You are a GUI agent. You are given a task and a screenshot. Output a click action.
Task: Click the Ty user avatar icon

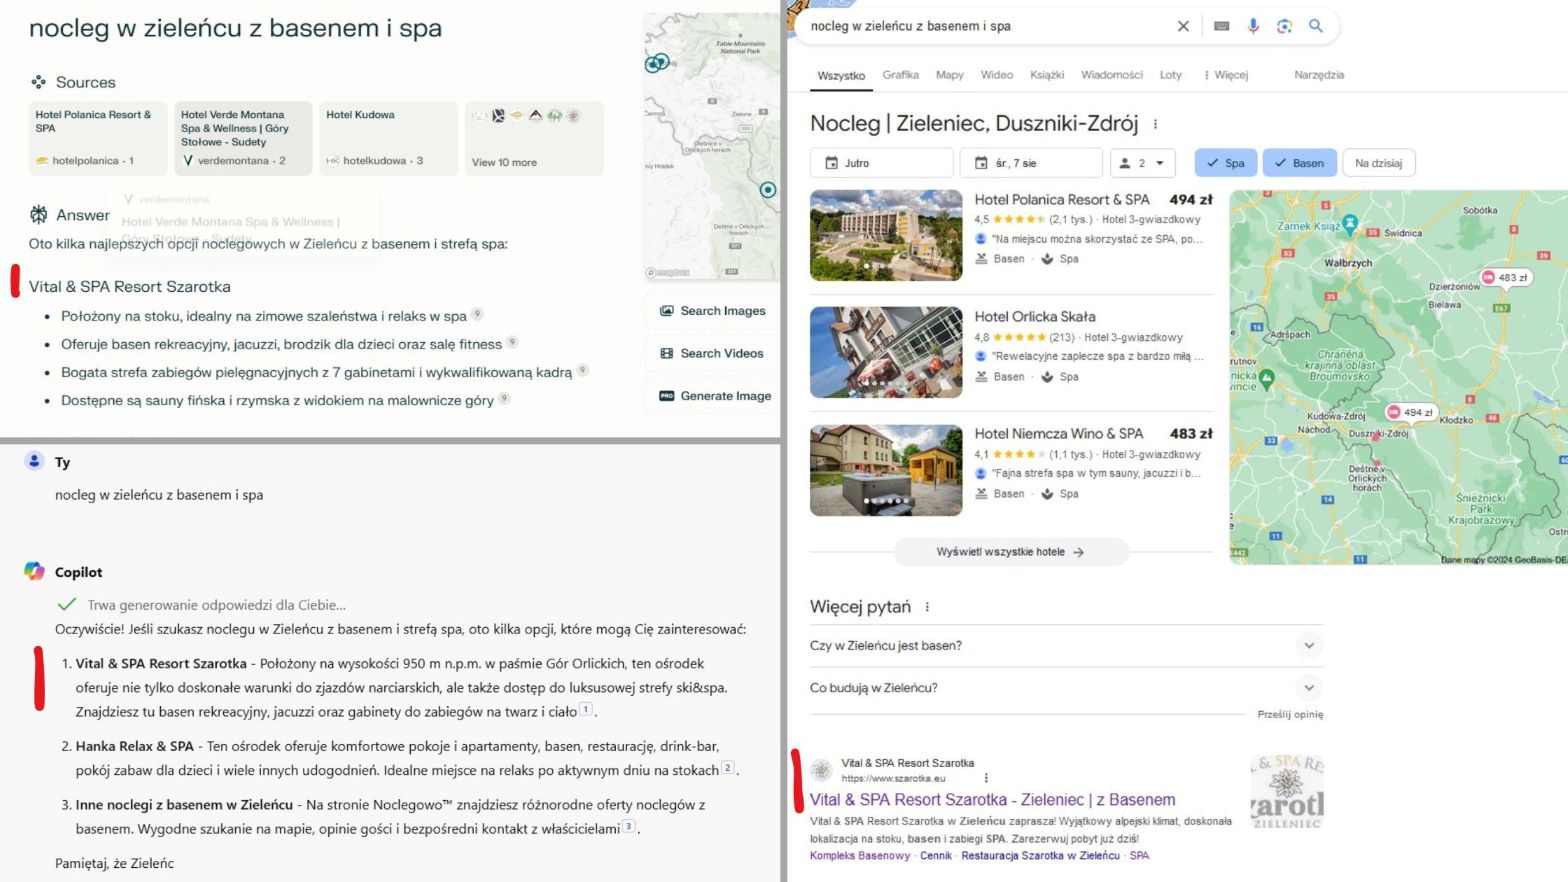[34, 461]
